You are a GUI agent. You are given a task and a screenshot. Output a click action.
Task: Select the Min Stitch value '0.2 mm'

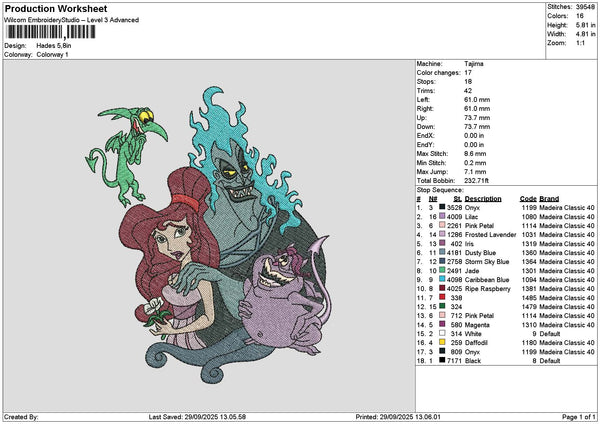475,163
